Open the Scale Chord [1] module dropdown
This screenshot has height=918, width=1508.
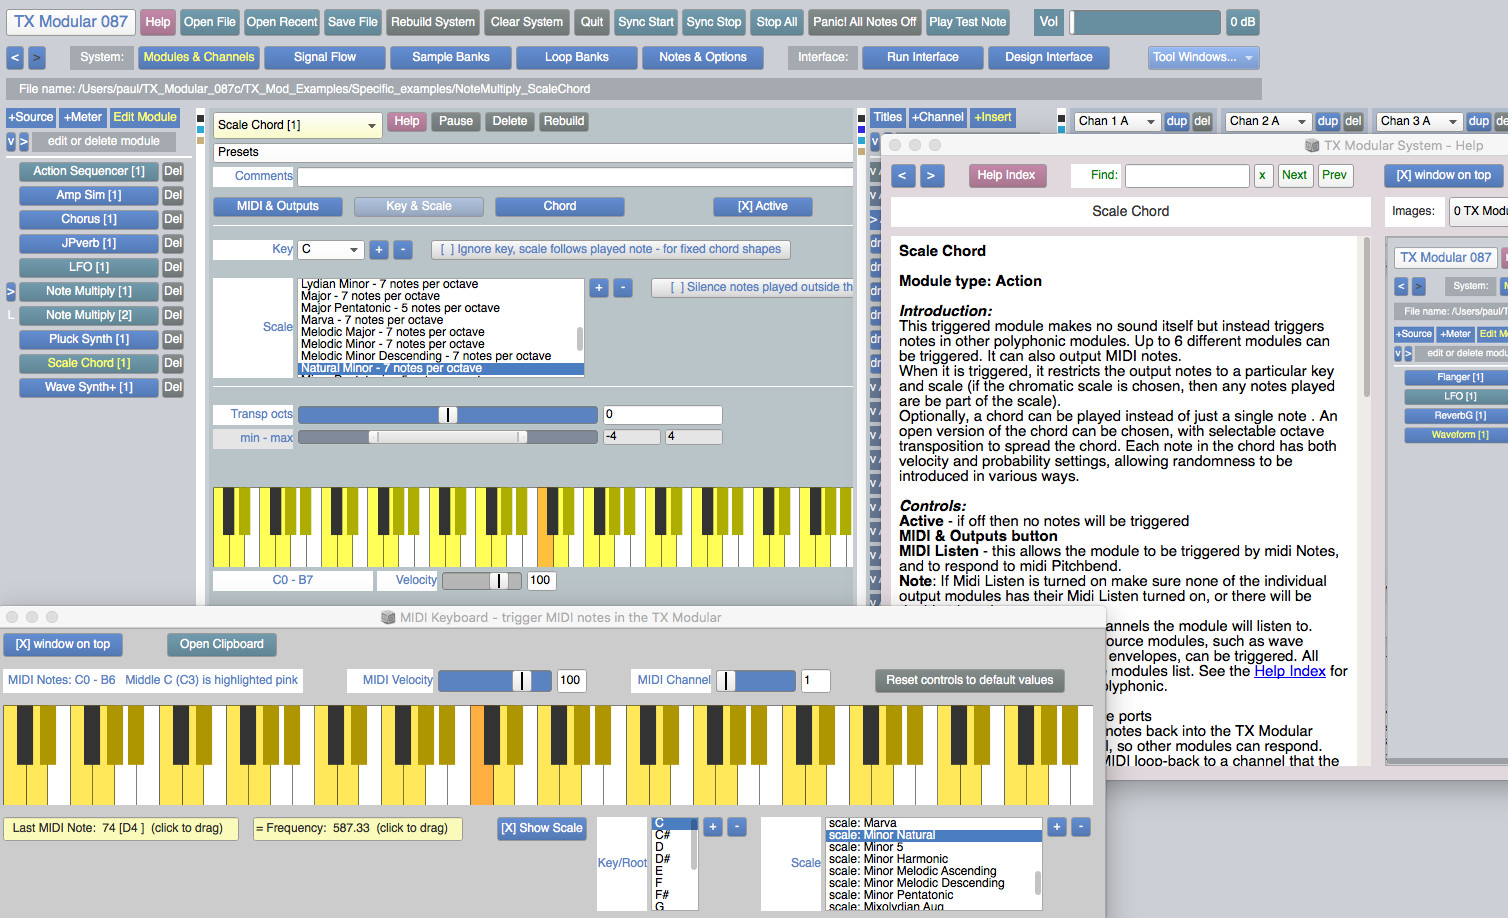[x=297, y=125]
